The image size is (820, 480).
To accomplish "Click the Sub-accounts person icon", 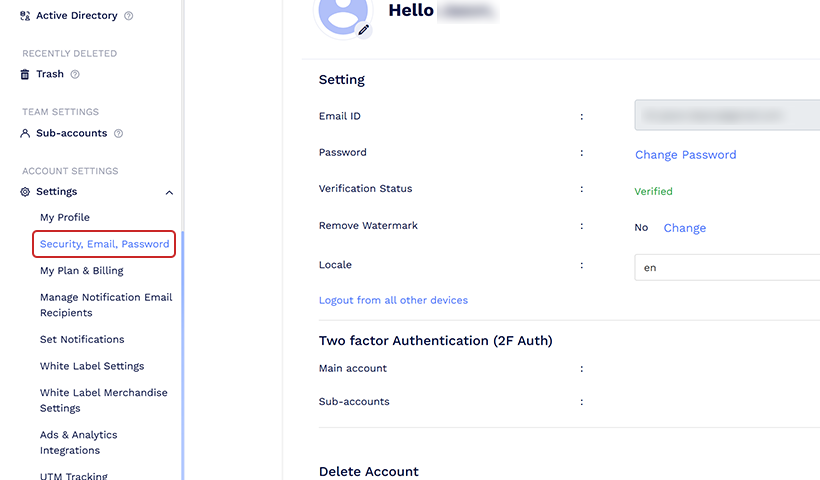I will pyautogui.click(x=25, y=133).
